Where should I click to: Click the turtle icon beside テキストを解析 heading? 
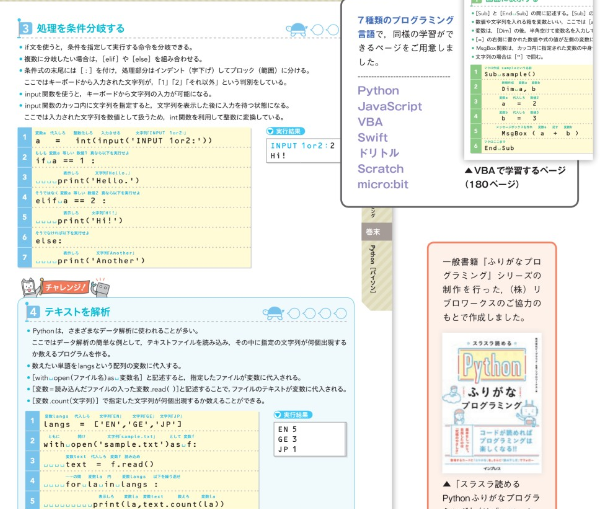273,313
